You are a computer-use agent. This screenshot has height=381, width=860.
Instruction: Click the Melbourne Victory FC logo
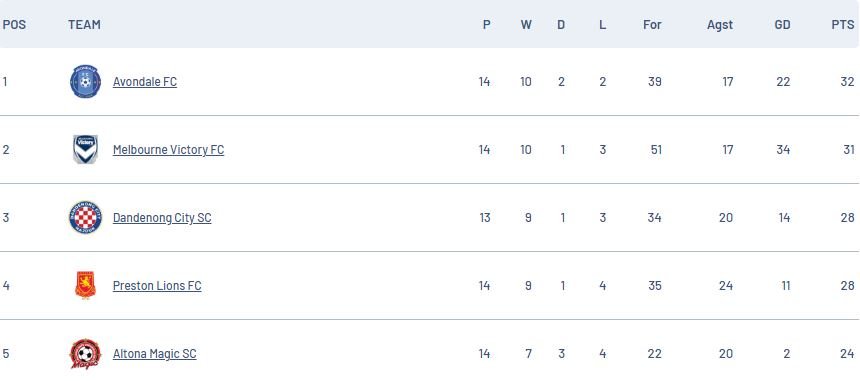coord(85,150)
